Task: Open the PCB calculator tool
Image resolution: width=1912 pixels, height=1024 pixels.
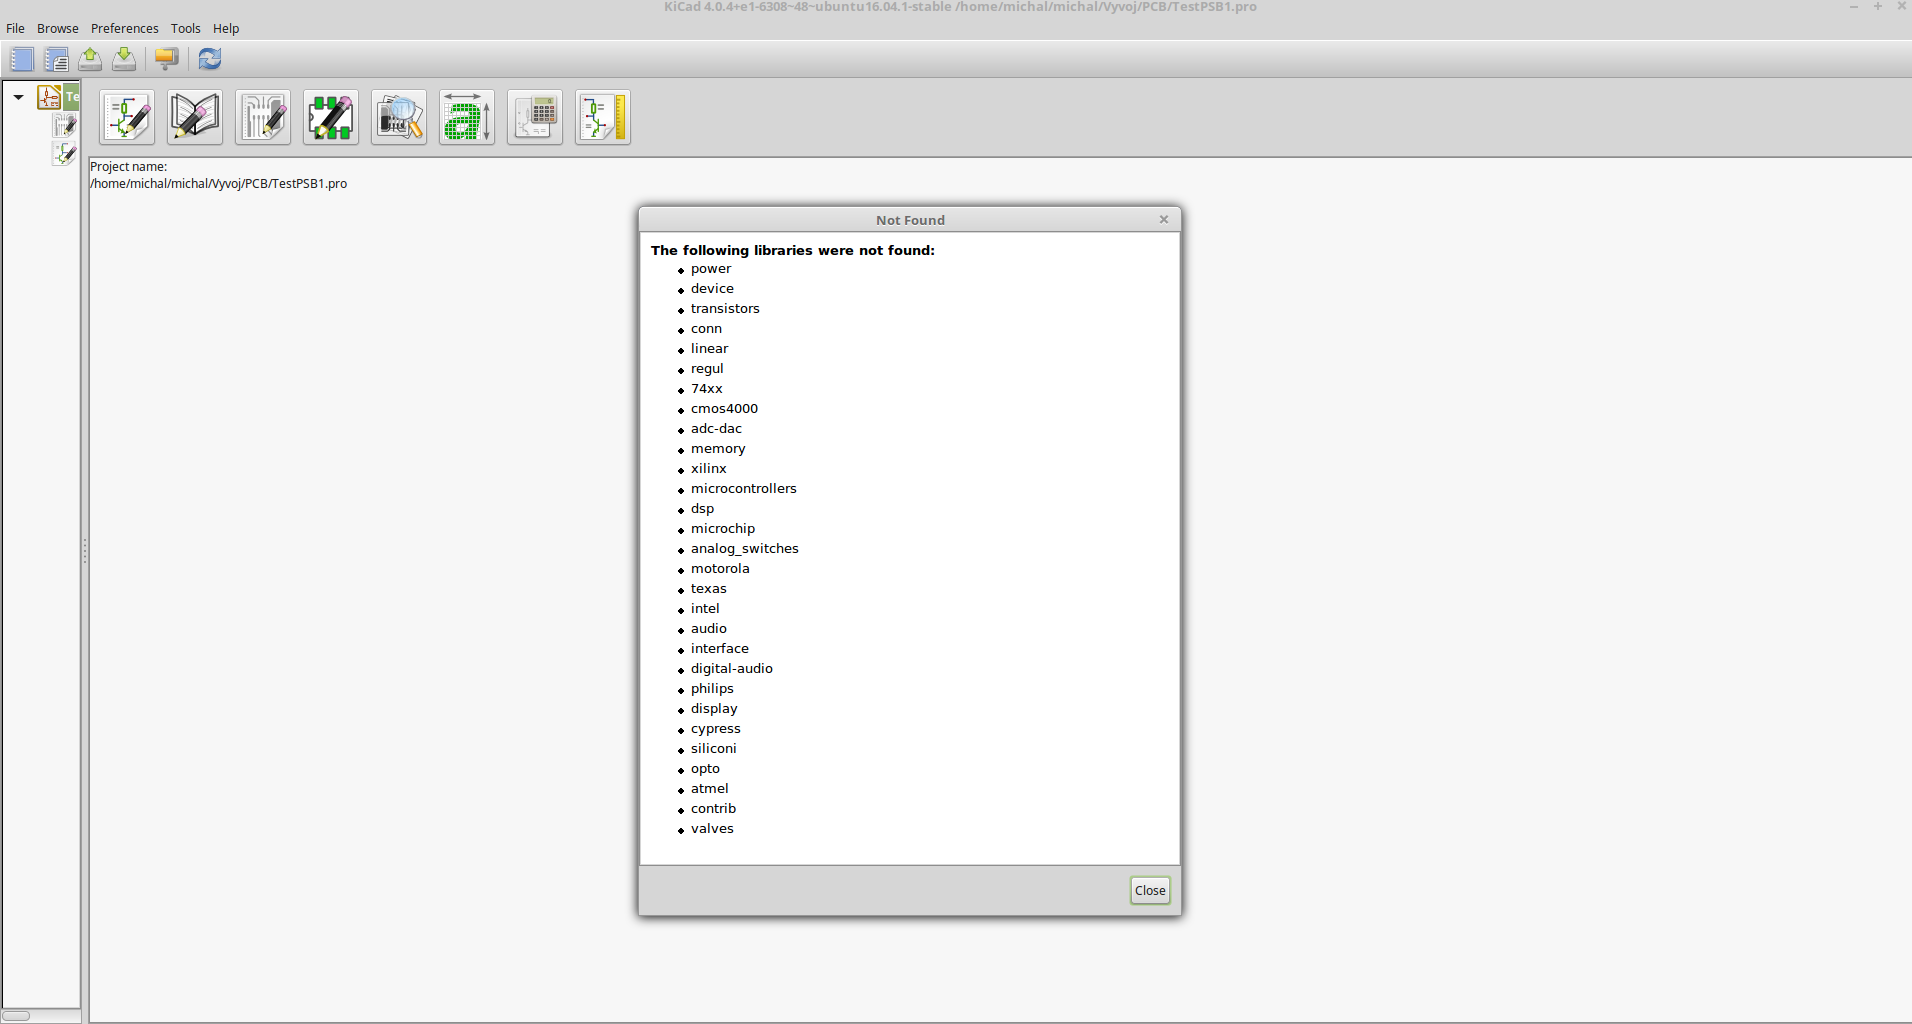Action: click(x=535, y=118)
